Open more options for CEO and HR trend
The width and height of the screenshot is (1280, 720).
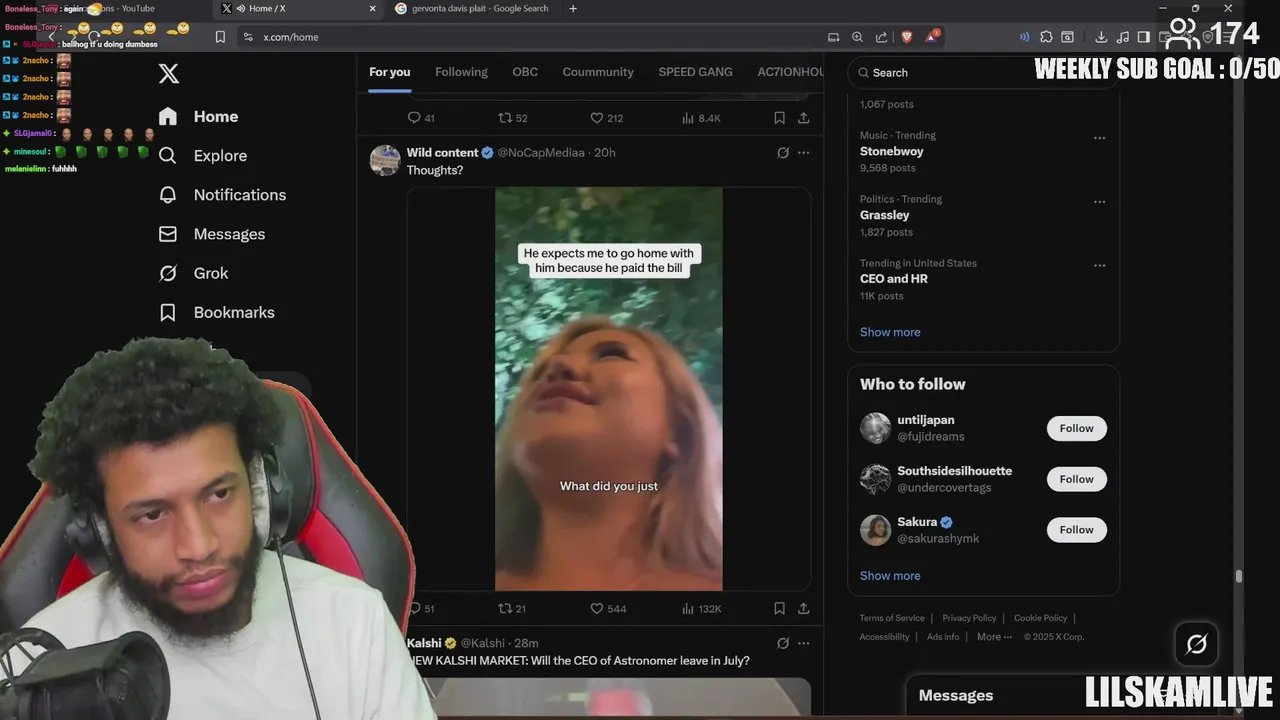click(x=1099, y=266)
